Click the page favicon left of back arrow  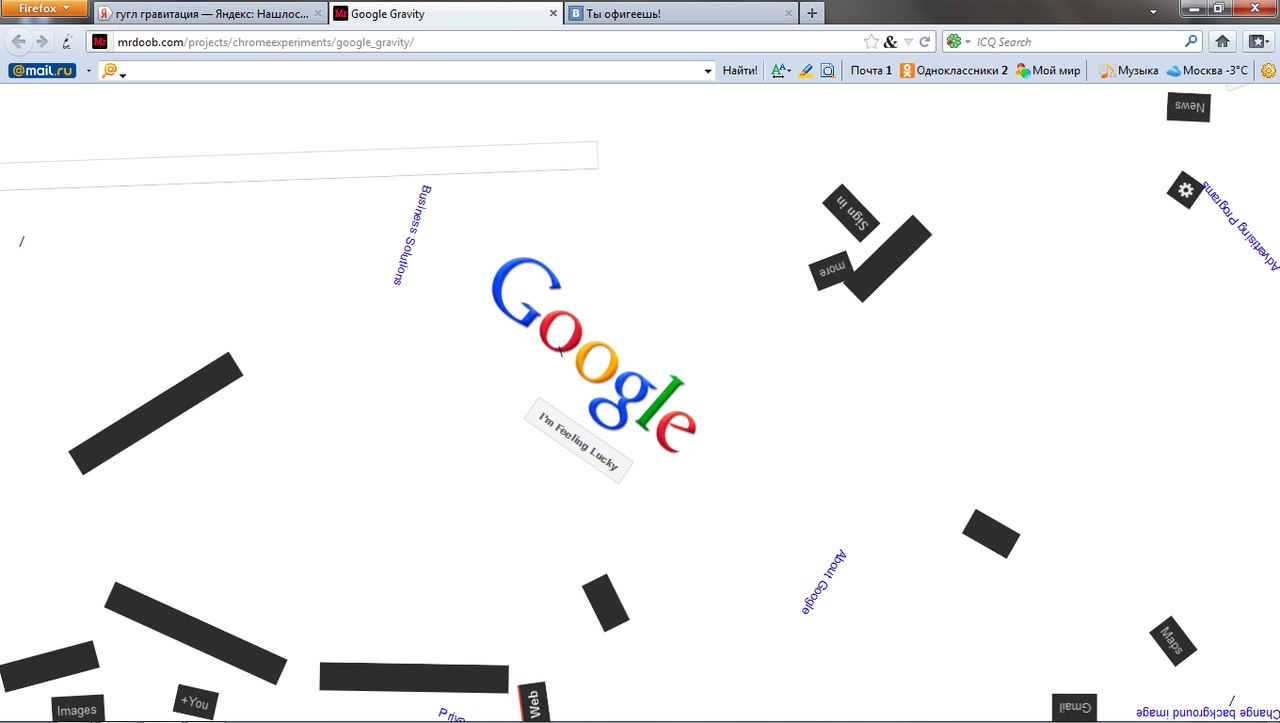pos(67,43)
